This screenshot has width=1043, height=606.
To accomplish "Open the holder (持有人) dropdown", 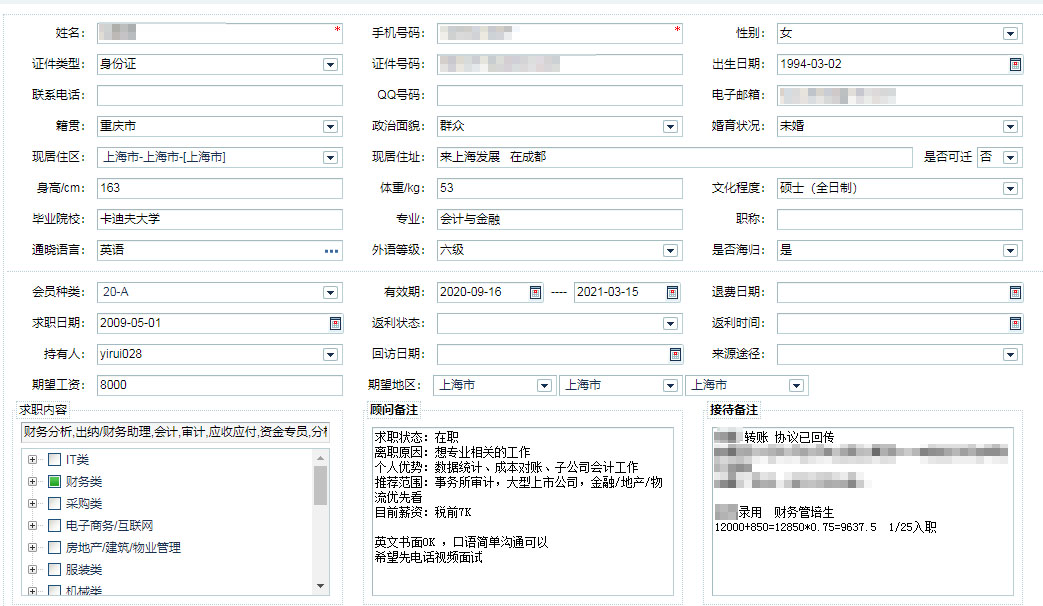I will click(330, 355).
